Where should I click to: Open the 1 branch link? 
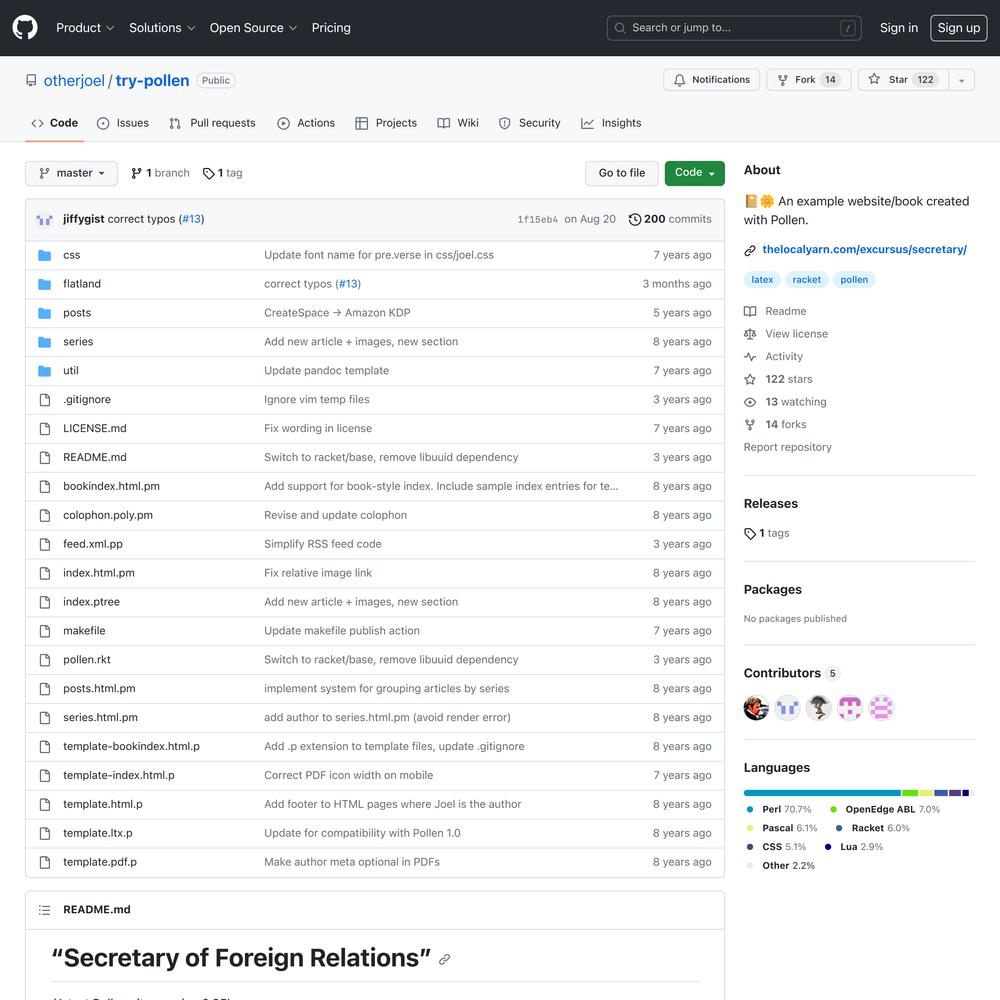160,173
